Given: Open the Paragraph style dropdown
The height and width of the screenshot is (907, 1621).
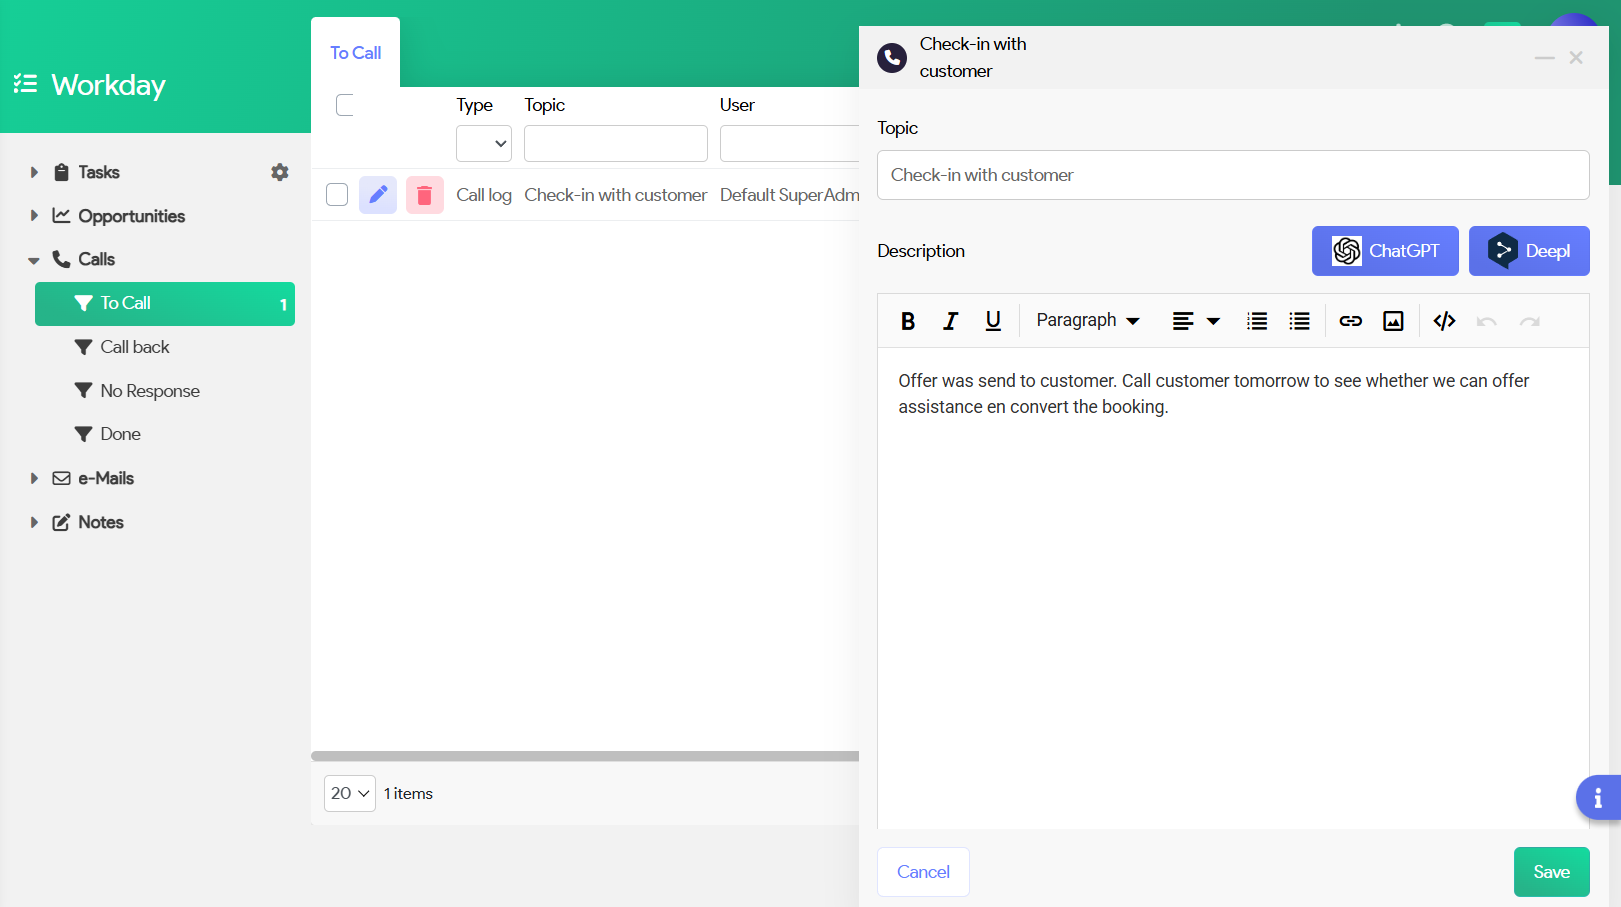Looking at the screenshot, I should coord(1087,321).
